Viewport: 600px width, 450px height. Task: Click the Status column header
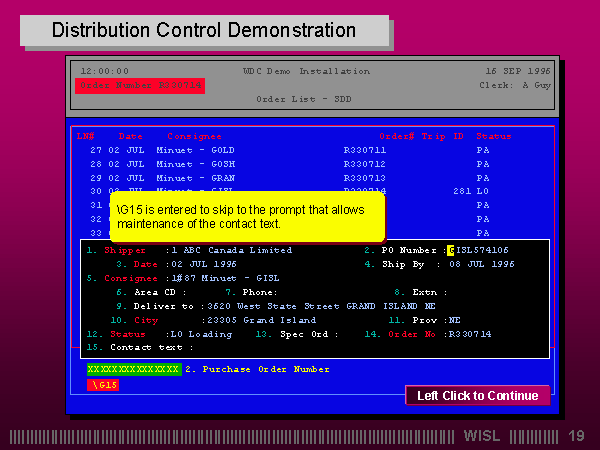click(494, 136)
